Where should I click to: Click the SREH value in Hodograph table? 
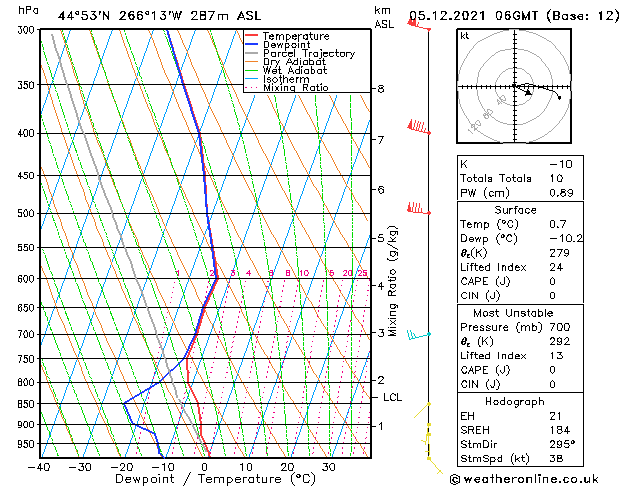pos(560,430)
